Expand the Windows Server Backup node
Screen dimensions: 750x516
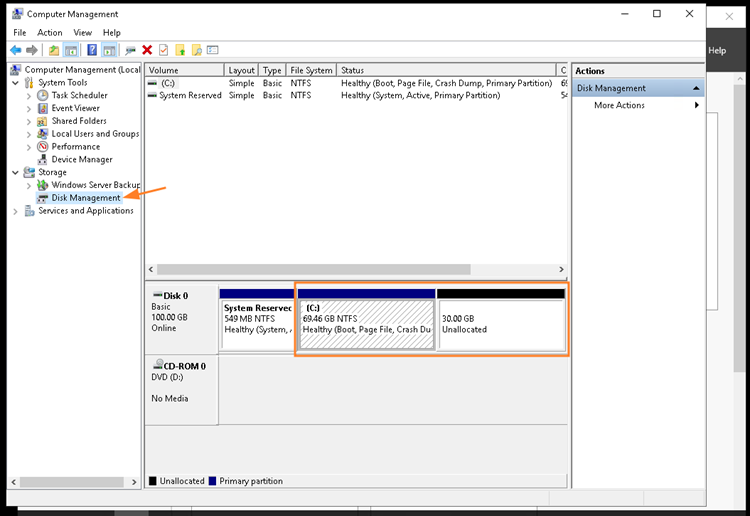click(x=29, y=185)
